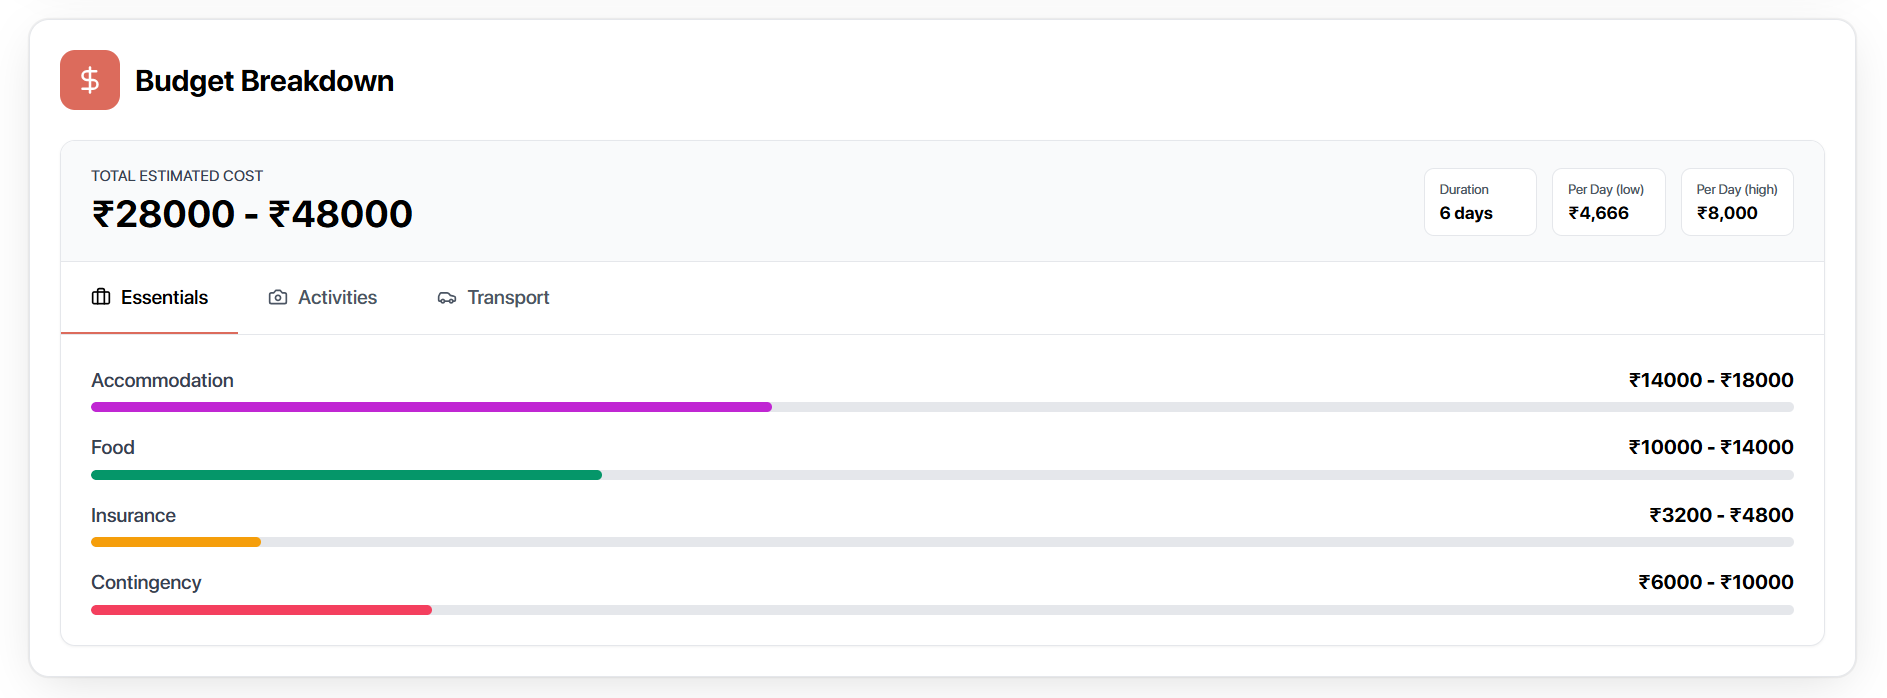Click the red dollar sign icon
The height and width of the screenshot is (698, 1887).
click(90, 80)
